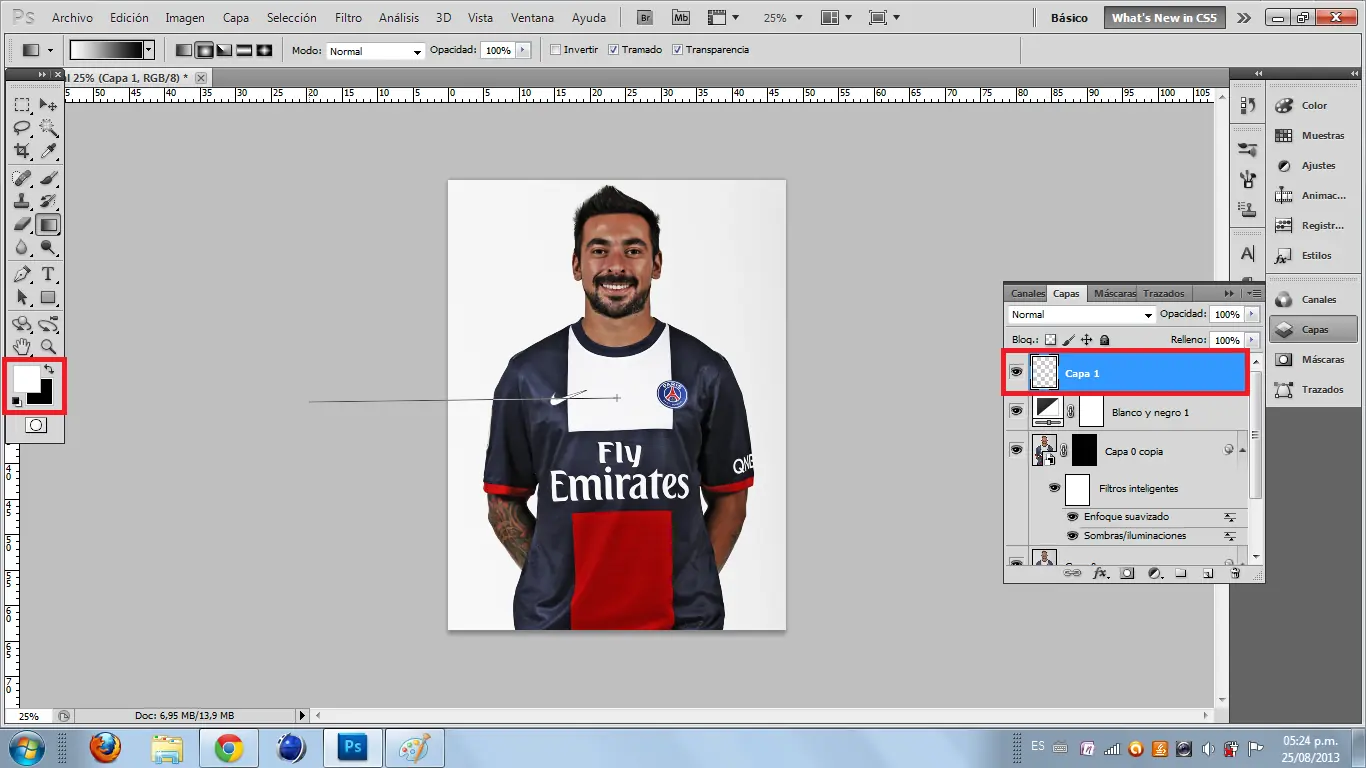Open the Muestras panel
Screen dimensions: 1366x768
click(x=1314, y=135)
